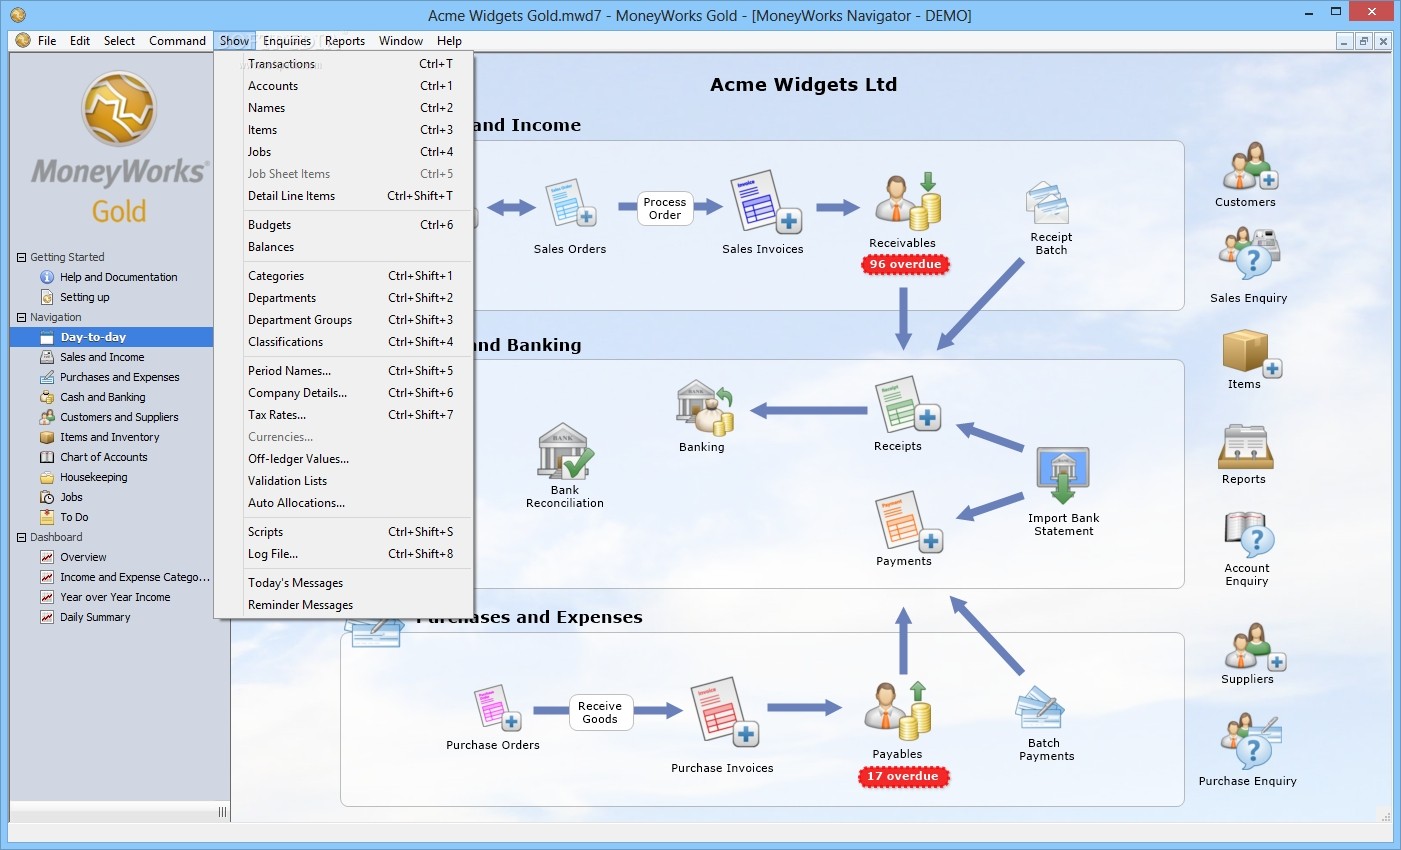Open the Customers icon on right panel
Screen dimensions: 1401x850
1249,166
